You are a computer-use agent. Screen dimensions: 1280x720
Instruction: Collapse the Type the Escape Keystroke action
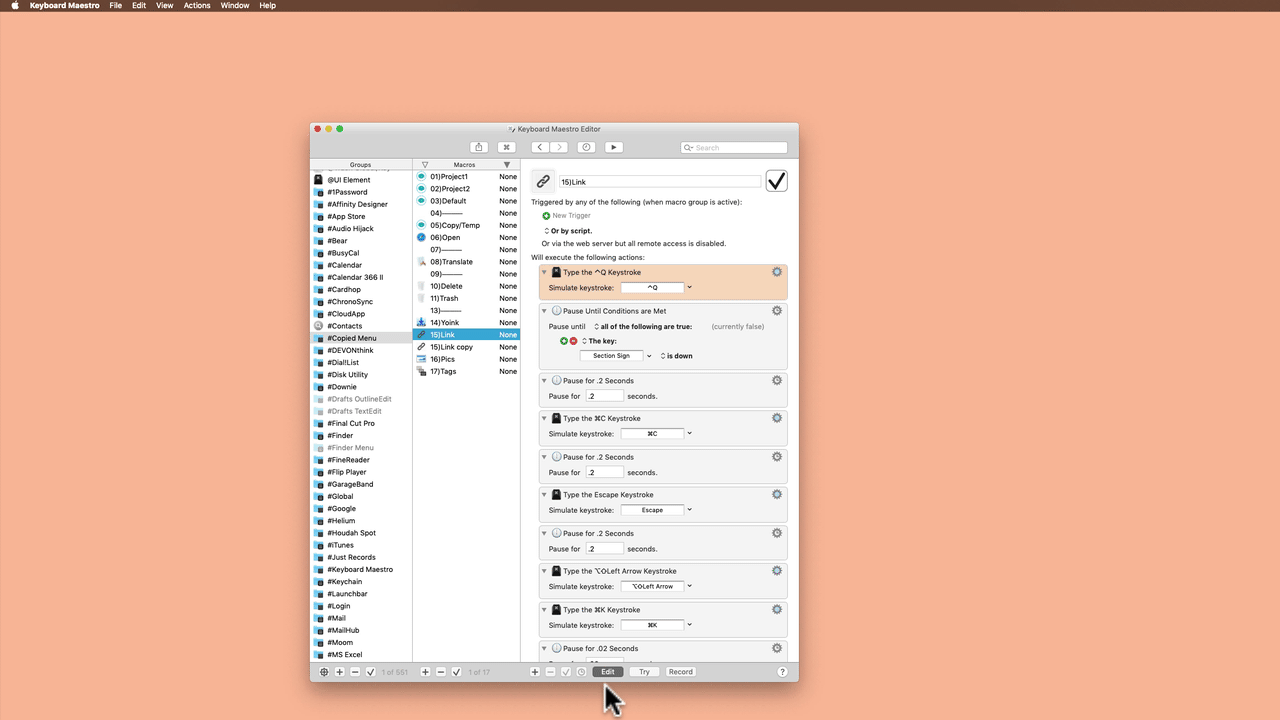point(545,495)
